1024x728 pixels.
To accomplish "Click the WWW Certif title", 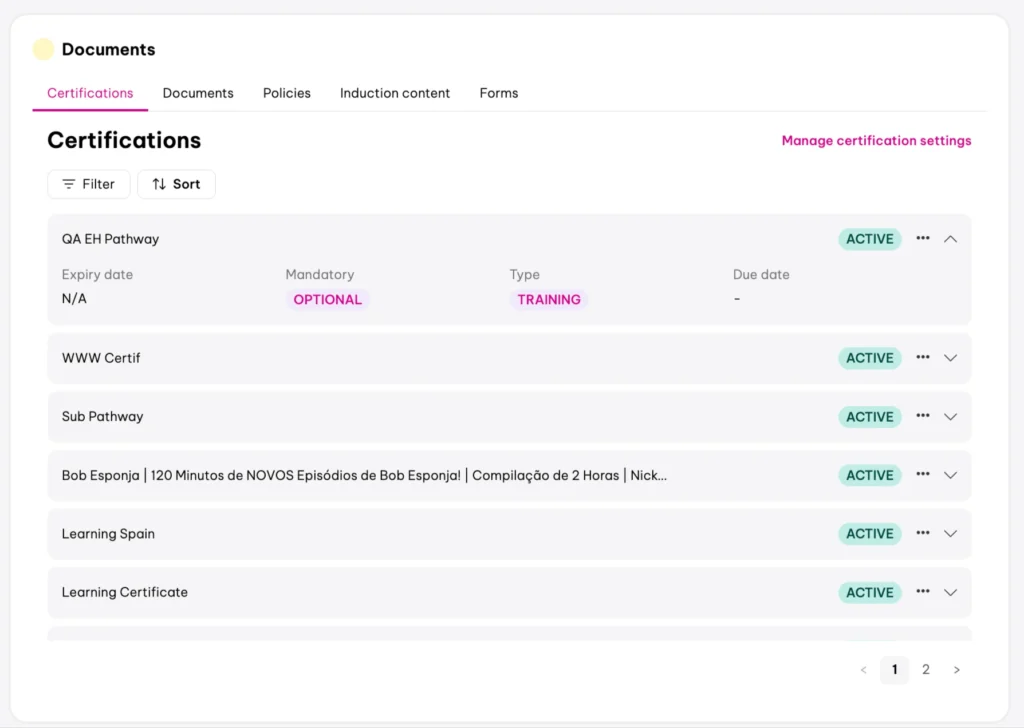I will pyautogui.click(x=101, y=358).
